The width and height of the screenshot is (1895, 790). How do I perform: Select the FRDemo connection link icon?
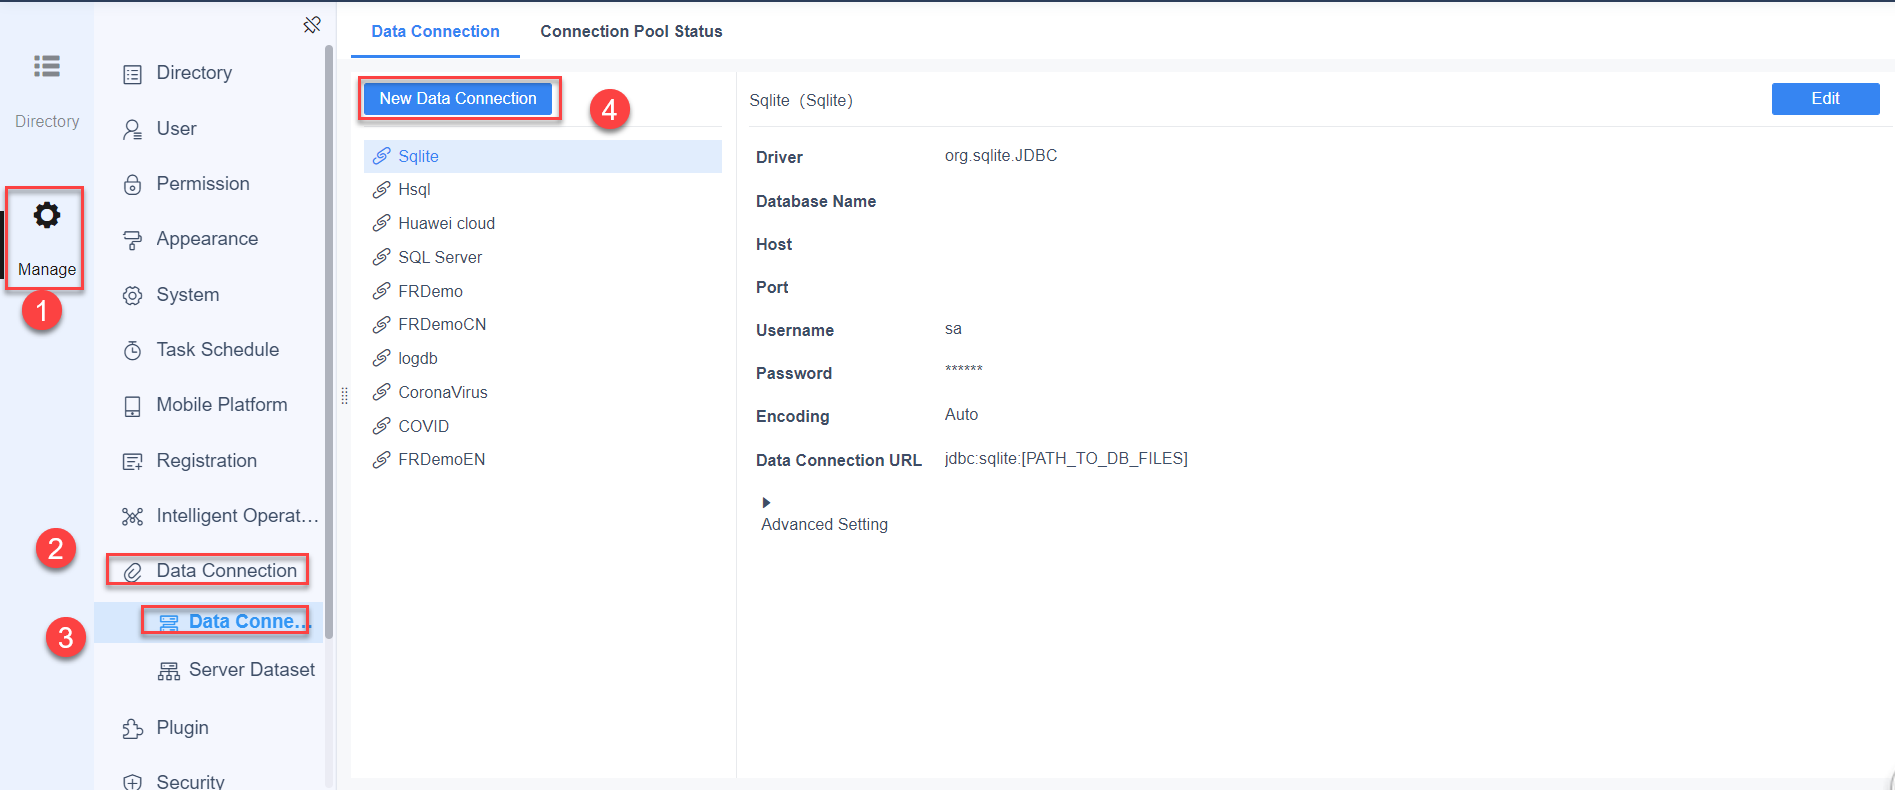click(x=381, y=291)
